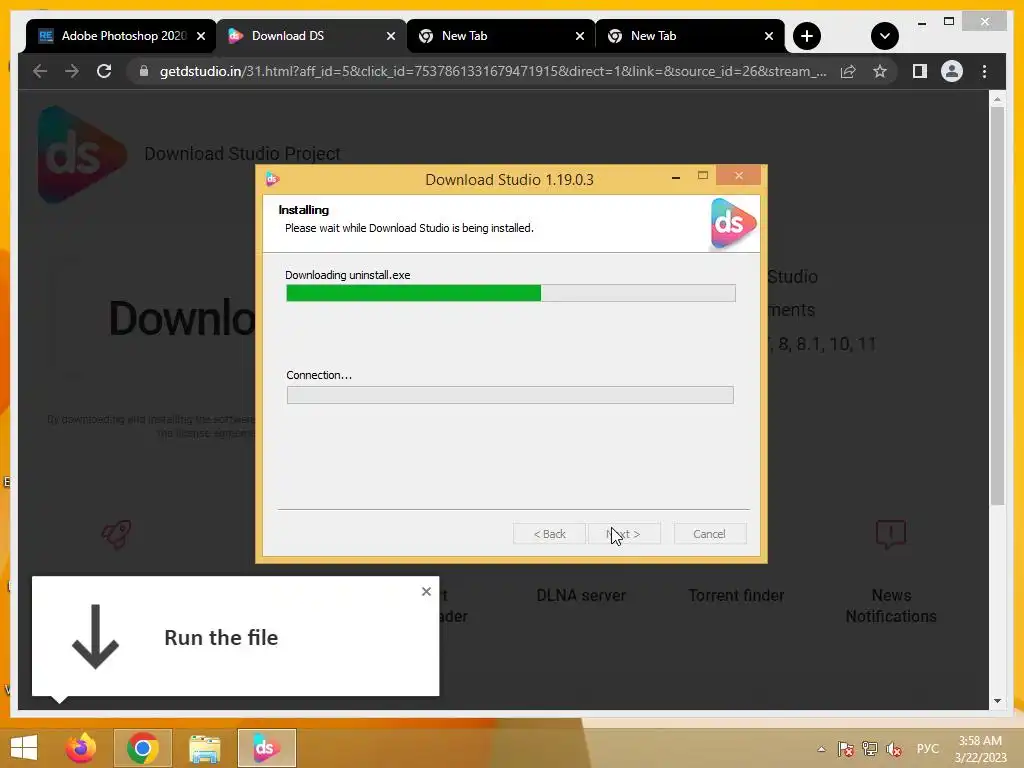The width and height of the screenshot is (1024, 768).
Task: Click the Run the file text
Action: pyautogui.click(x=221, y=637)
